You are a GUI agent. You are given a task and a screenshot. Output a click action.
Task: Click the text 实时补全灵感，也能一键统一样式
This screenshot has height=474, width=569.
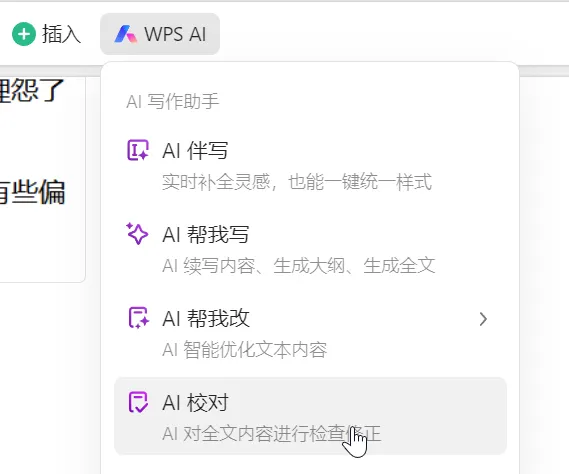pos(297,182)
